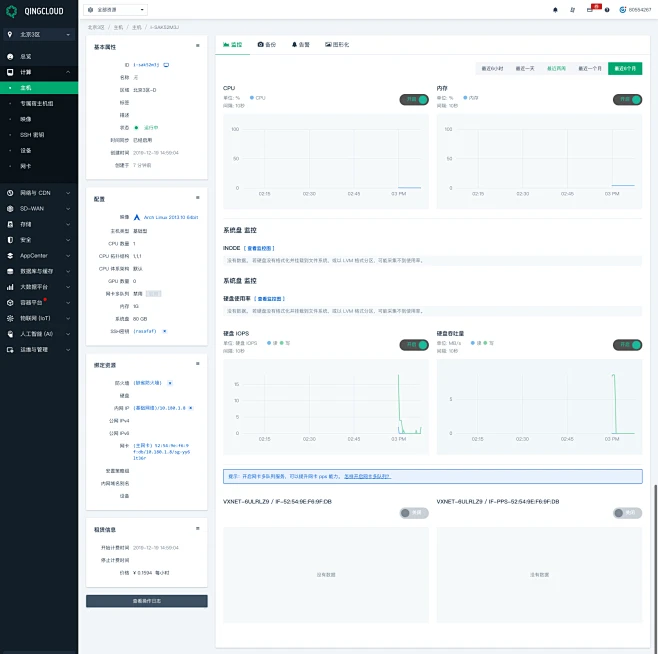Click the help question mark icon

[x=607, y=9]
